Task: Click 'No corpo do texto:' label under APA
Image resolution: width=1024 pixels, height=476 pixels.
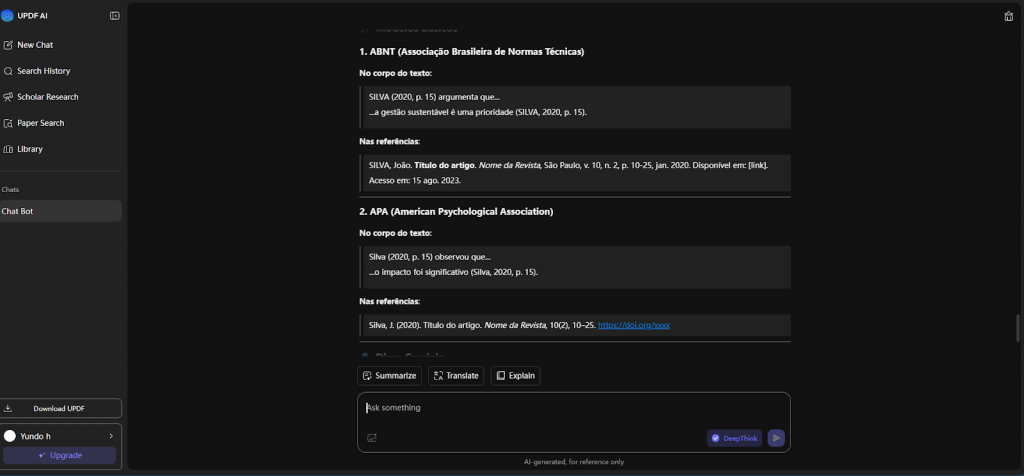Action: [x=395, y=233]
